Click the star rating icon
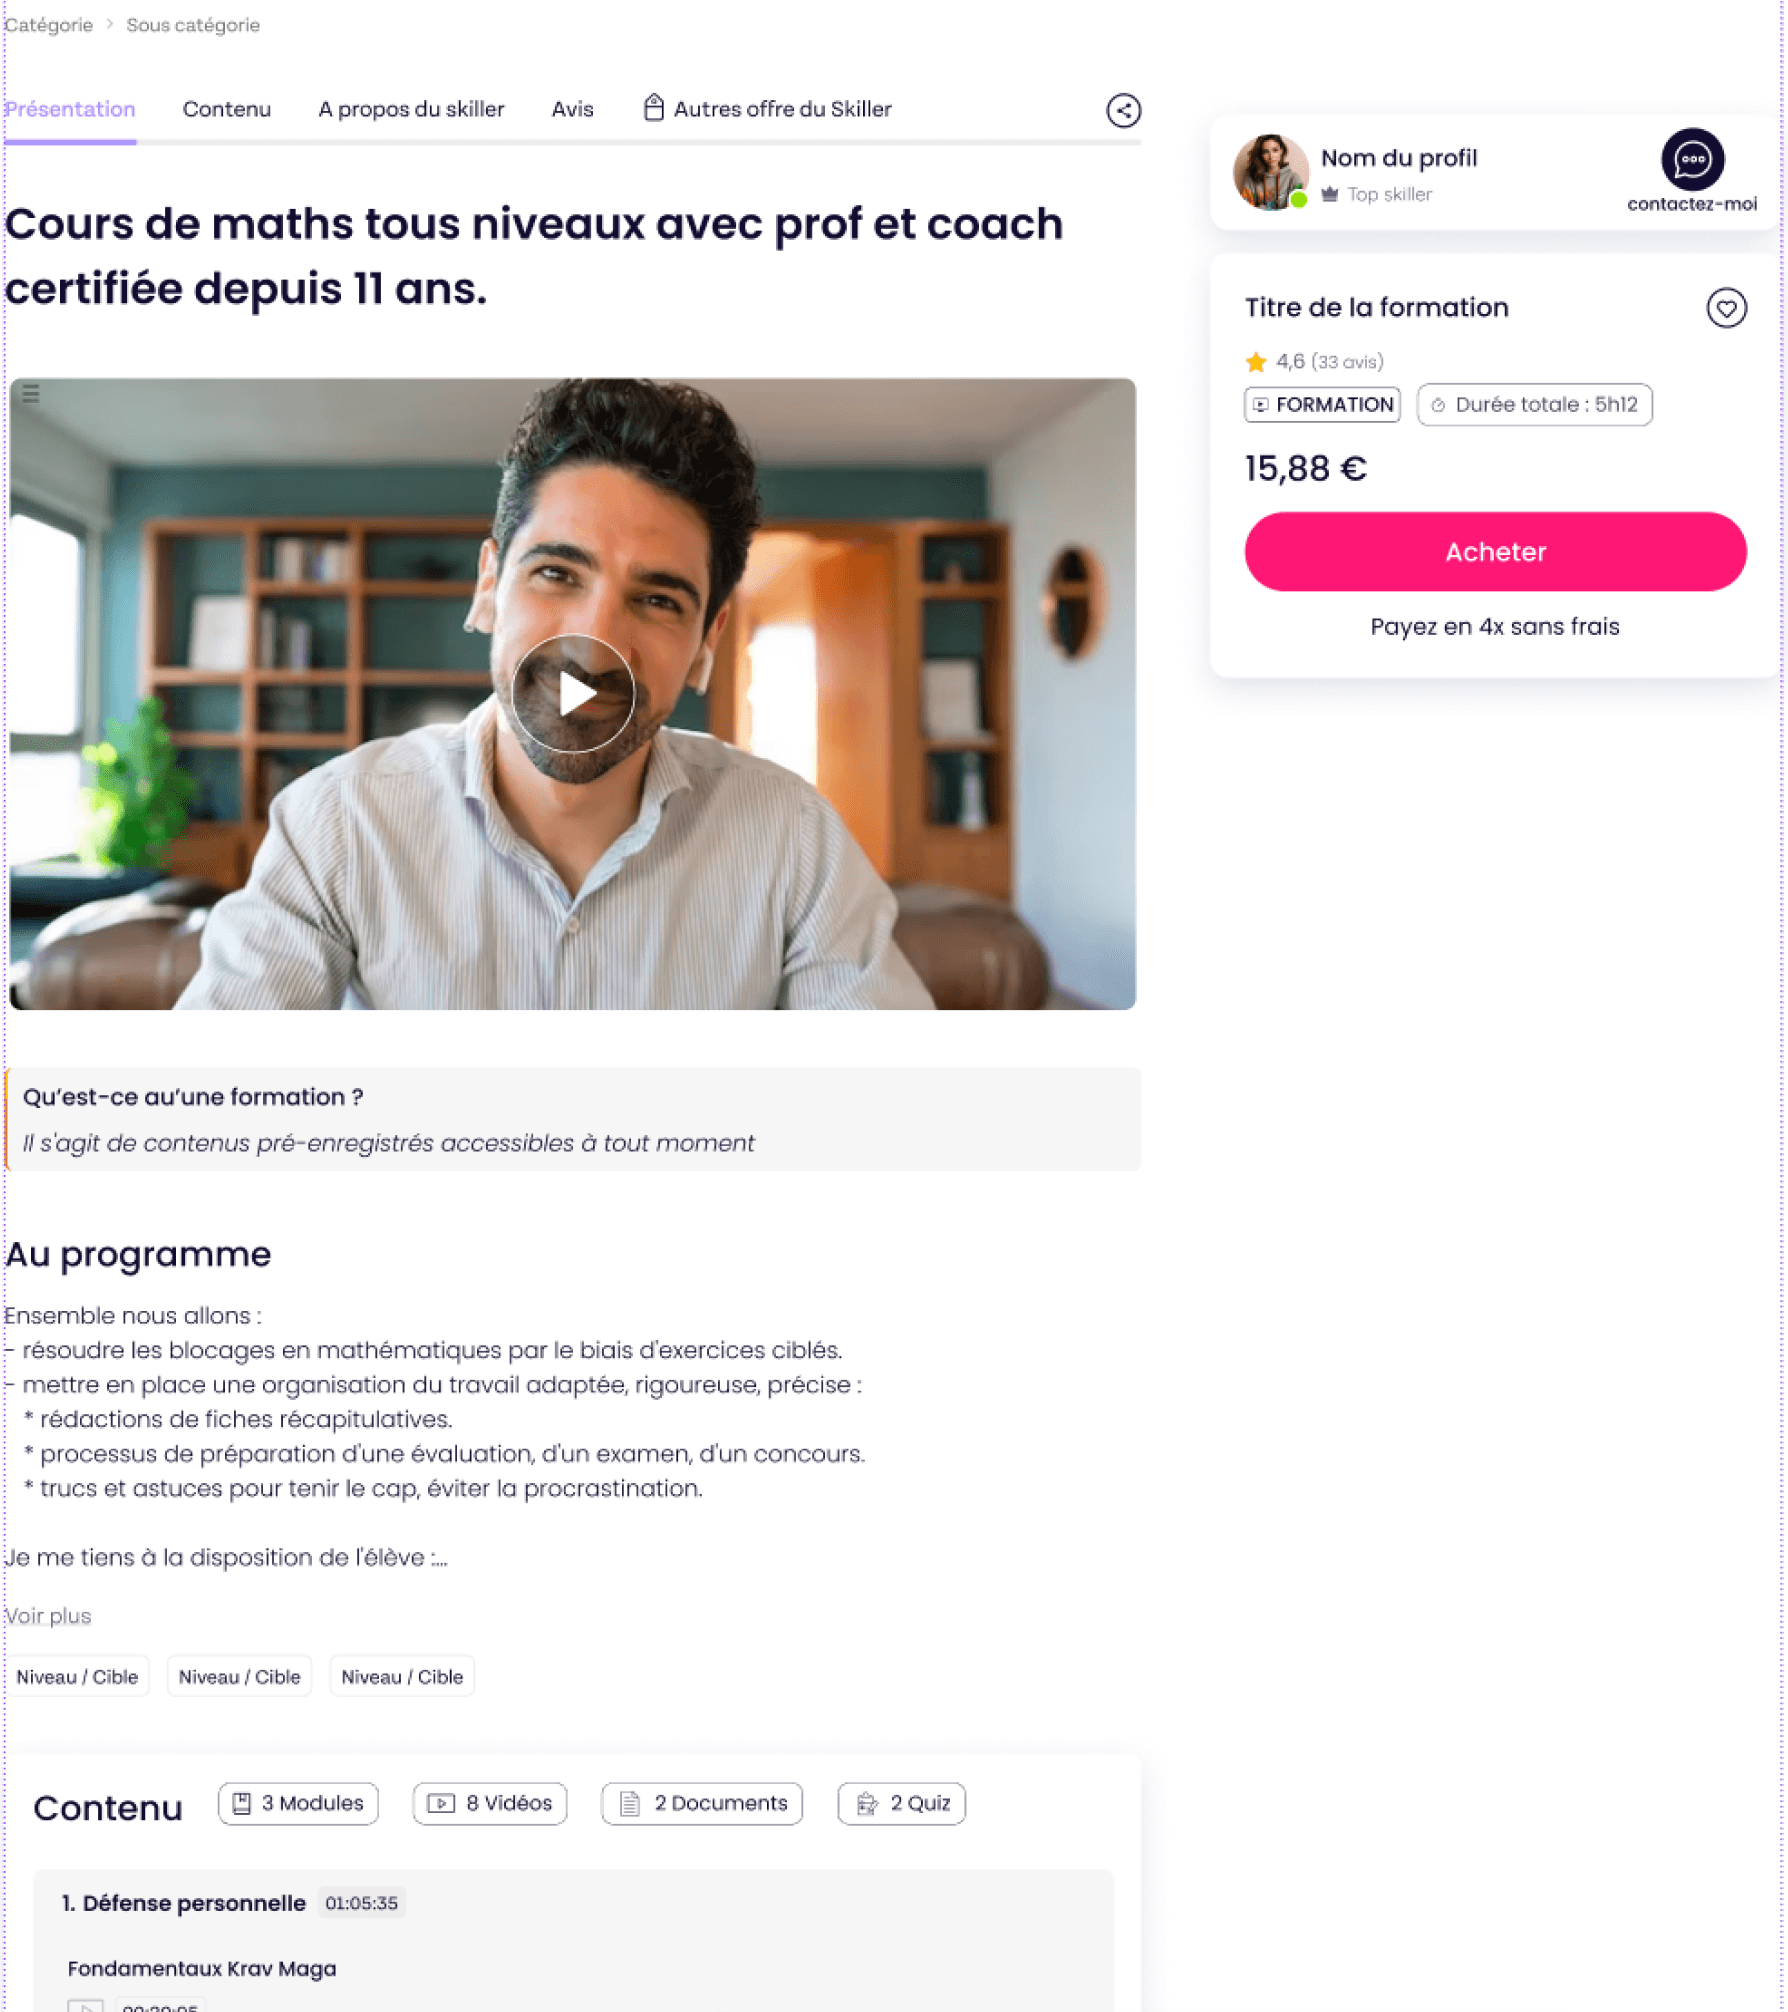1788x2012 pixels. click(1256, 362)
